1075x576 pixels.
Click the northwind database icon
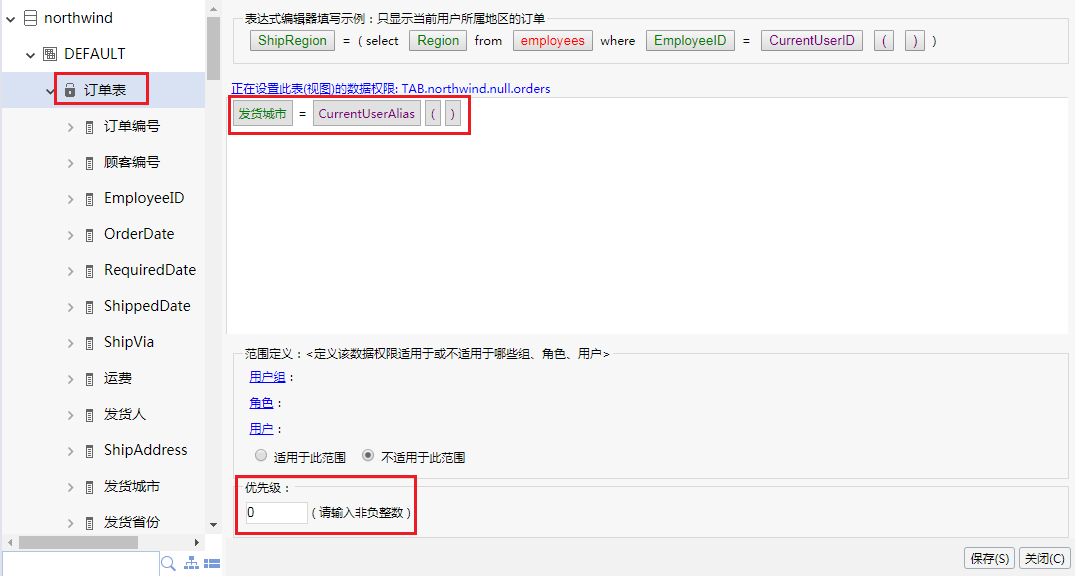(x=30, y=18)
